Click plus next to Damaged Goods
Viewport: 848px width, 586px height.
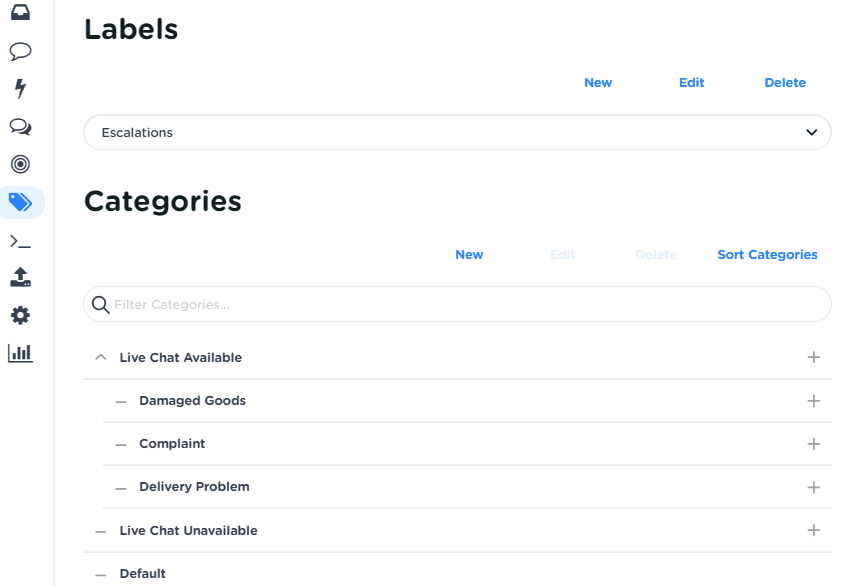coord(813,401)
